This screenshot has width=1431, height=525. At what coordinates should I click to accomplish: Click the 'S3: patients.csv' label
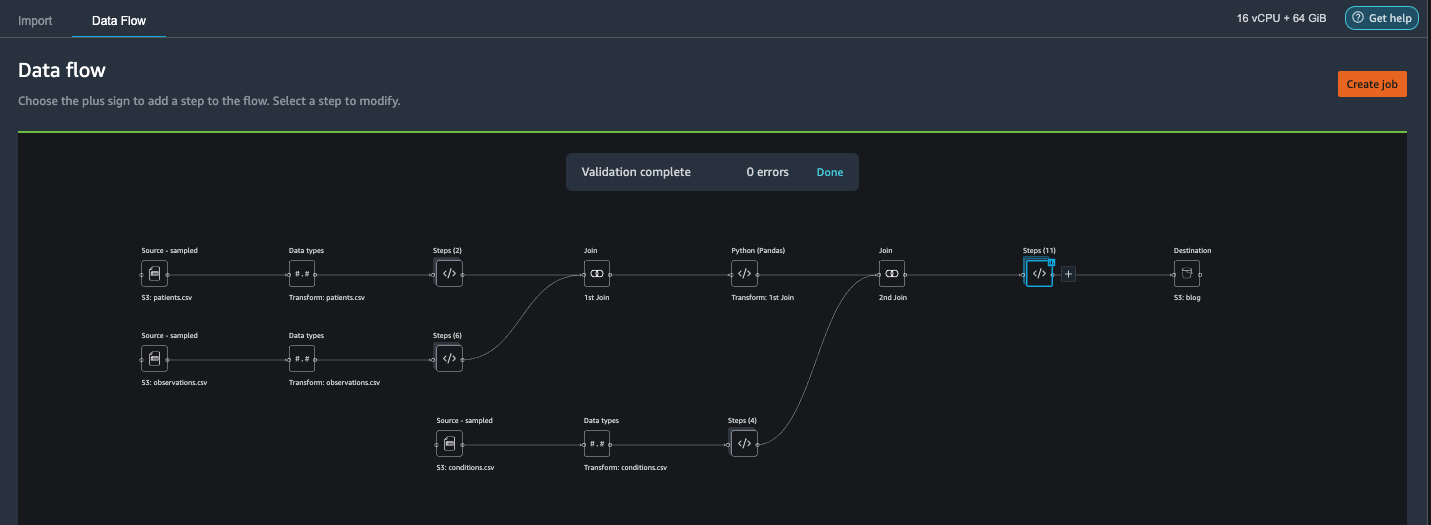click(166, 297)
